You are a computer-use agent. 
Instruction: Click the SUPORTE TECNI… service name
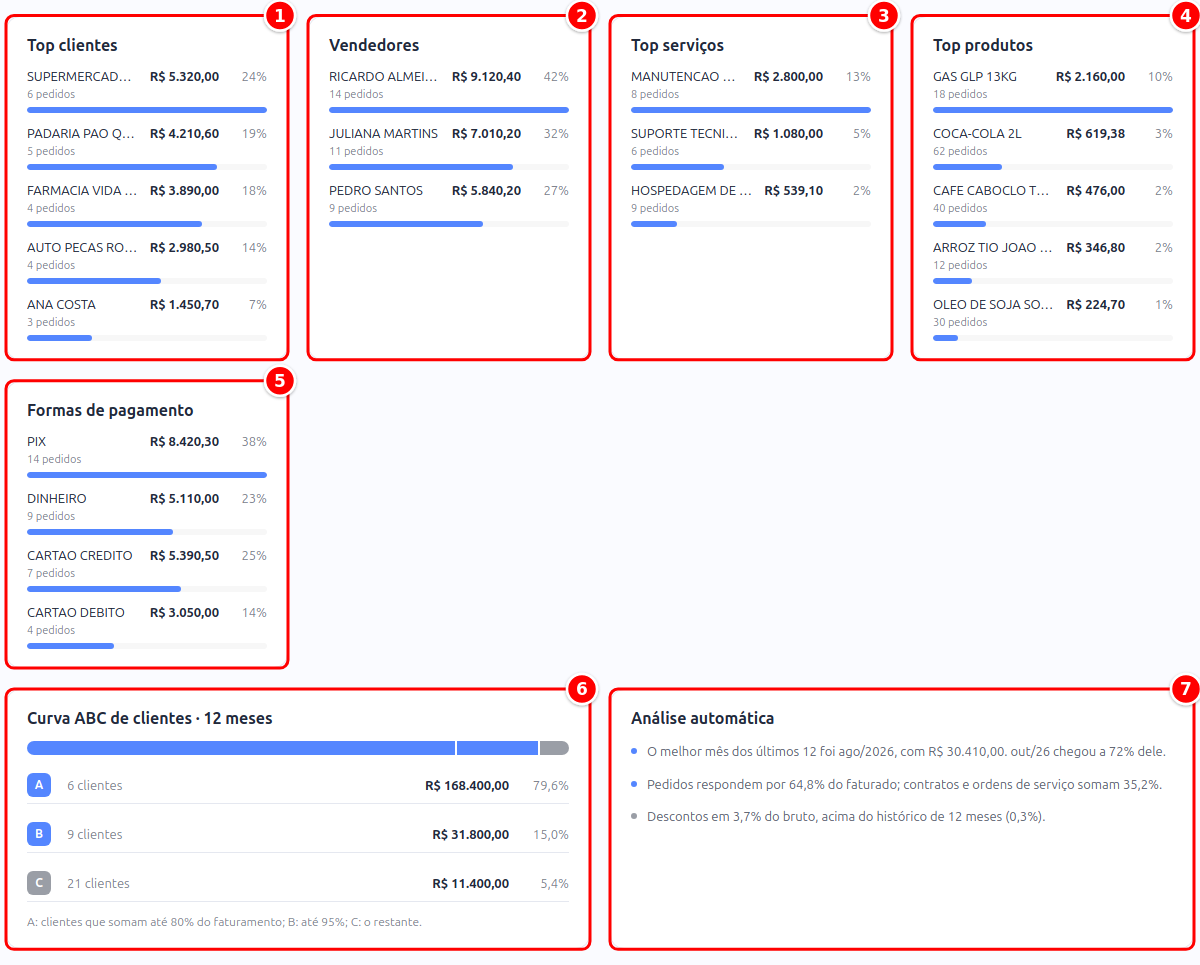pos(685,134)
